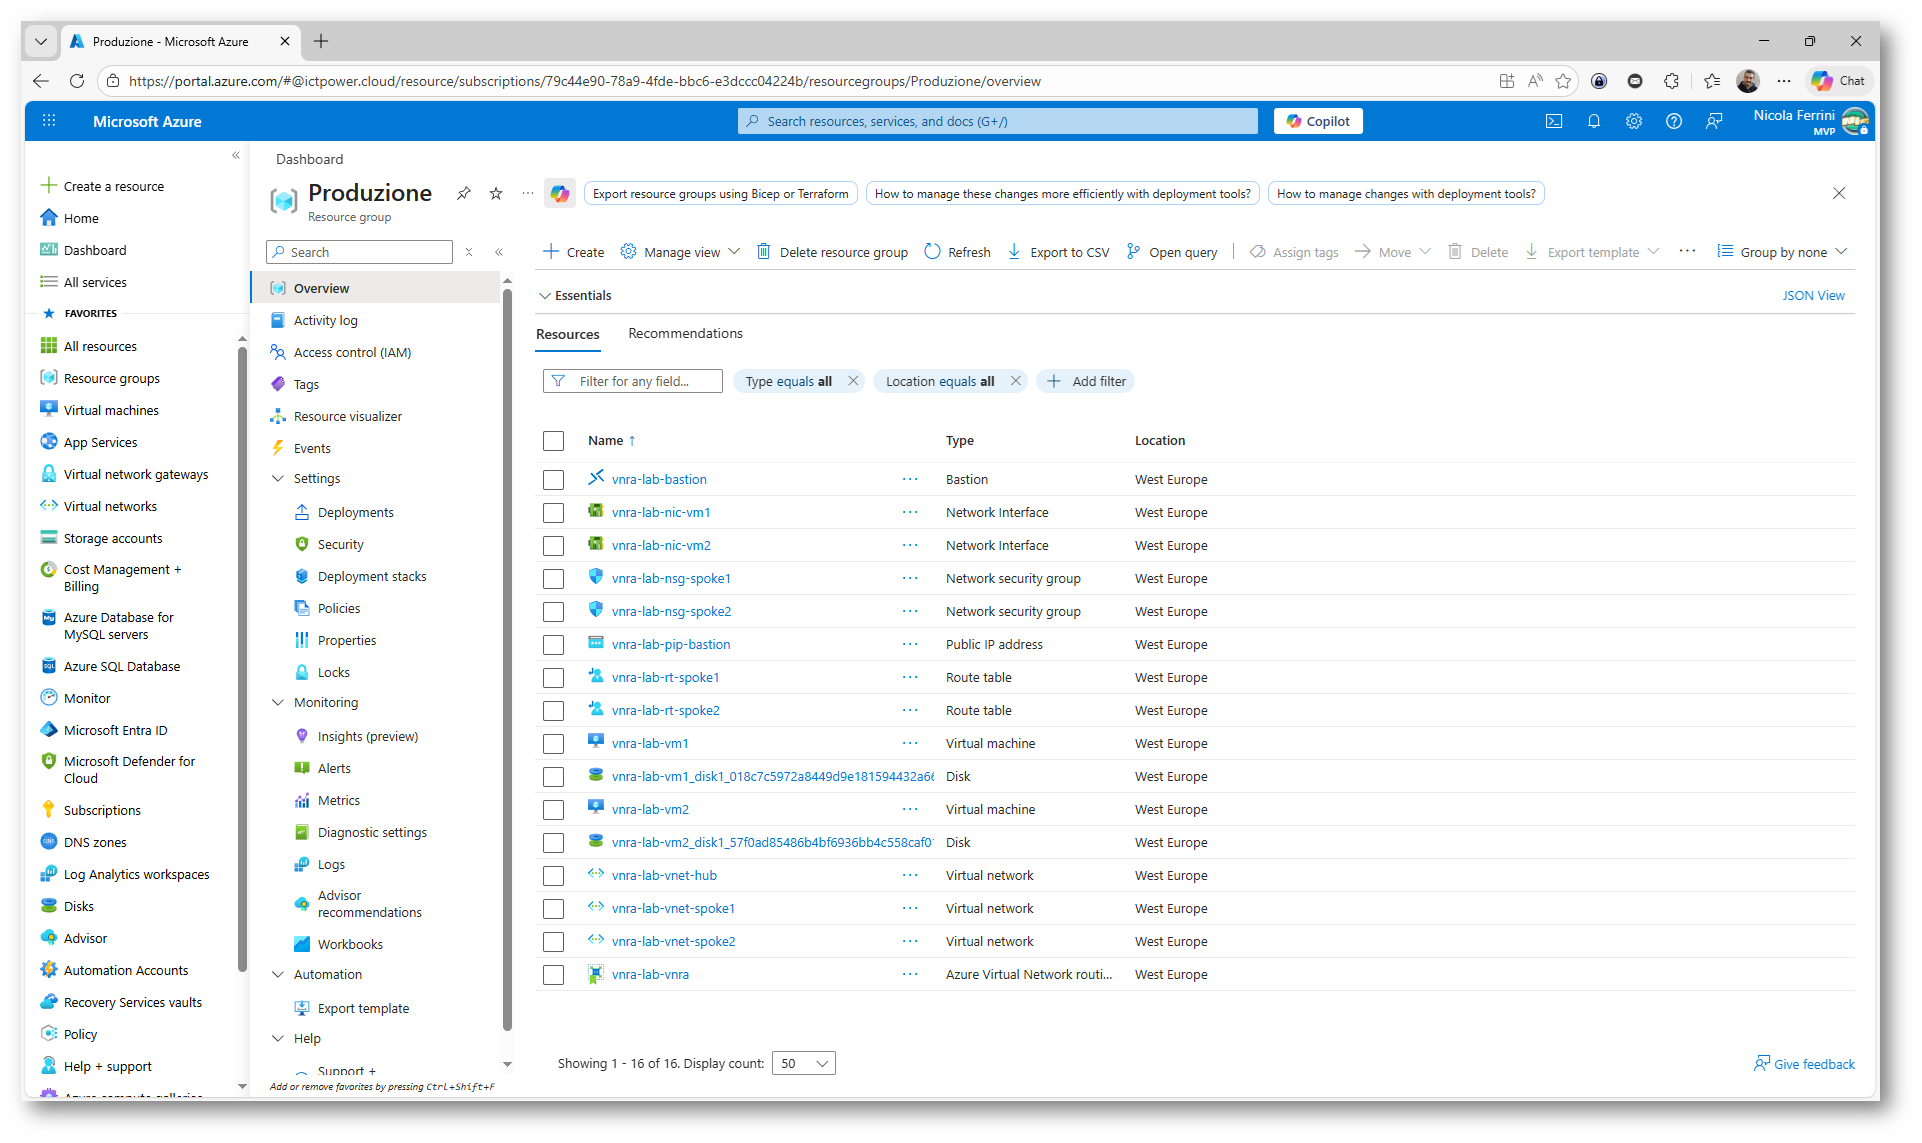The height and width of the screenshot is (1143, 1922).
Task: Open the Azure portal menu grid icon
Action: point(49,121)
